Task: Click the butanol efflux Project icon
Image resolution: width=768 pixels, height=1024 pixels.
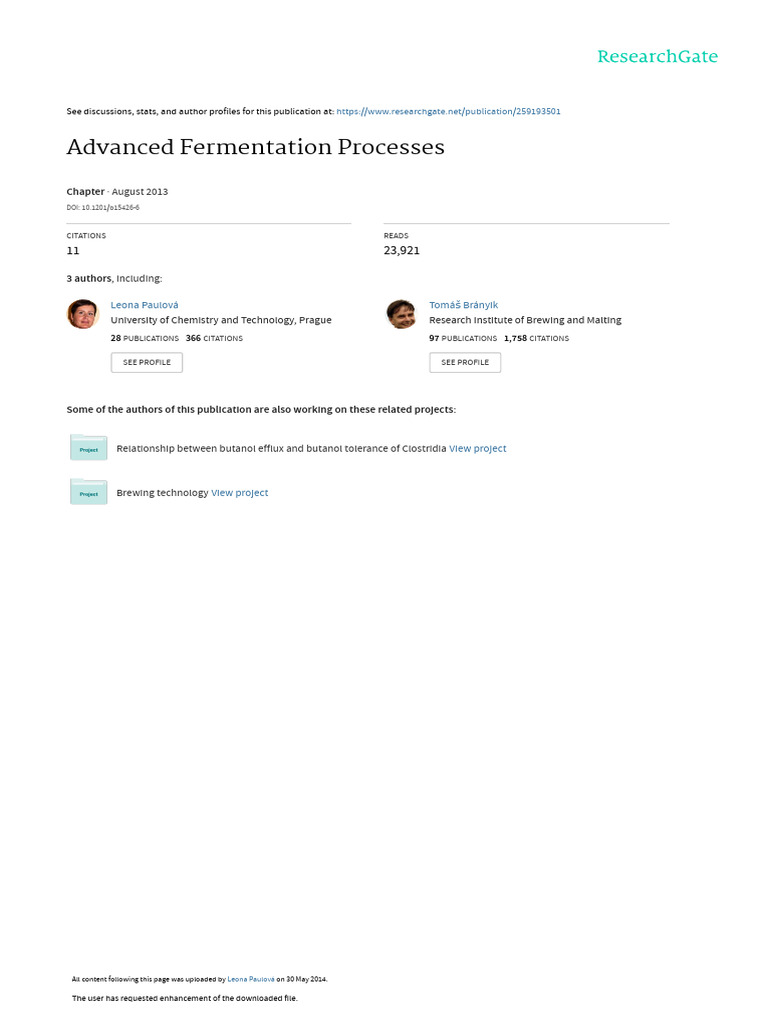Action: click(88, 448)
